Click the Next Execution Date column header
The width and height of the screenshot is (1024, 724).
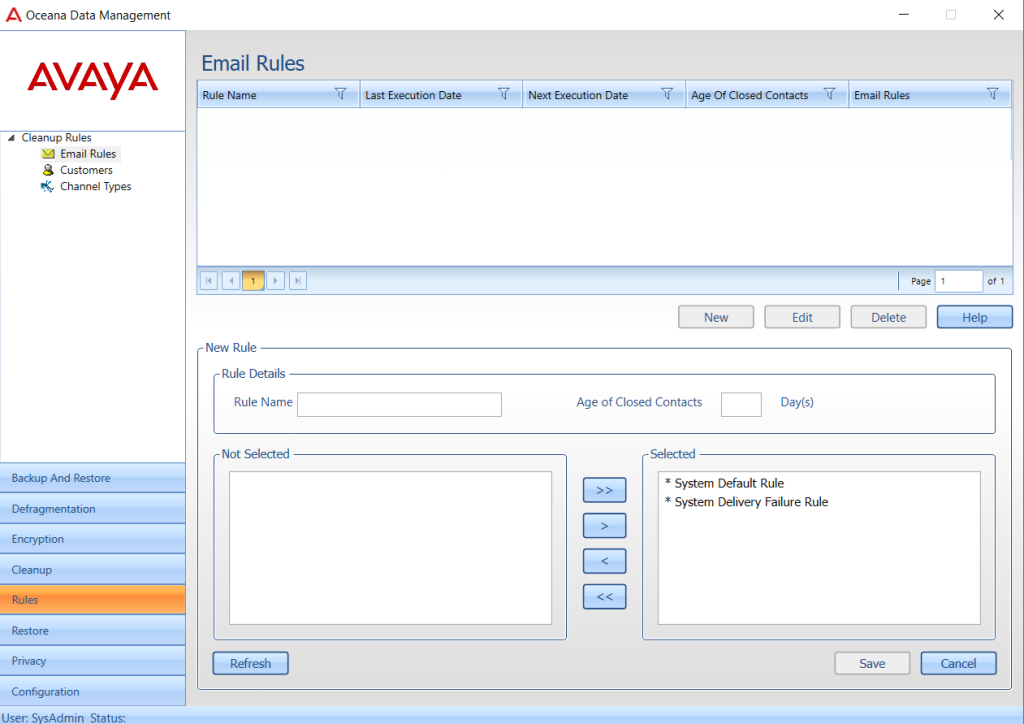(x=604, y=95)
